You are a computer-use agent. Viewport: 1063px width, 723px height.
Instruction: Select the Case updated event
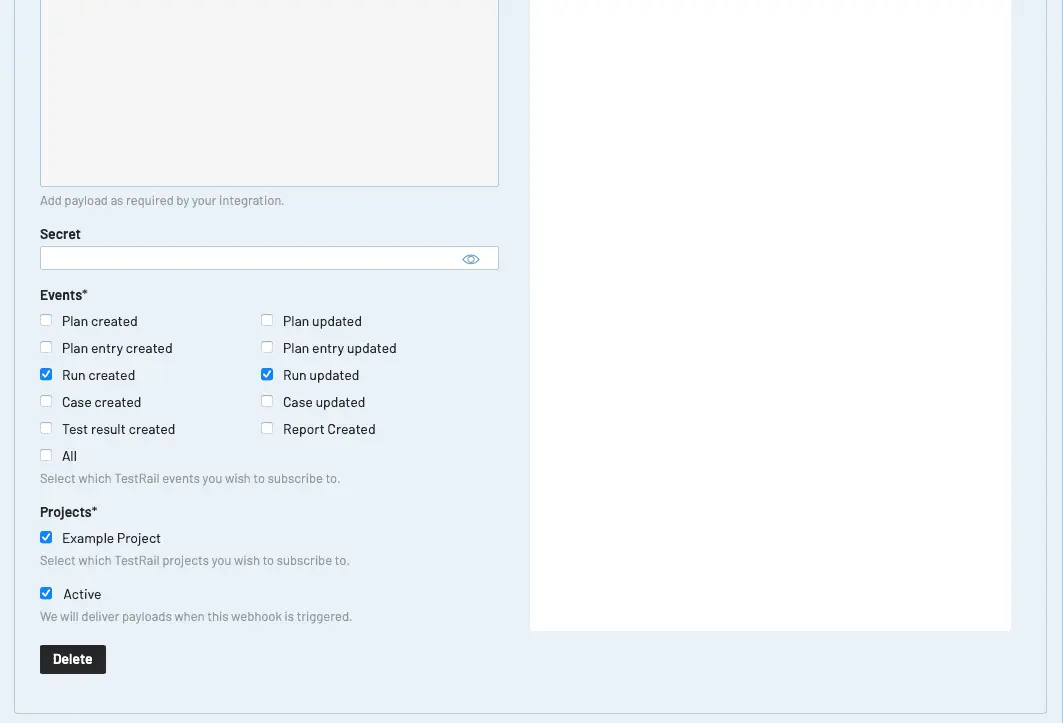(267, 402)
